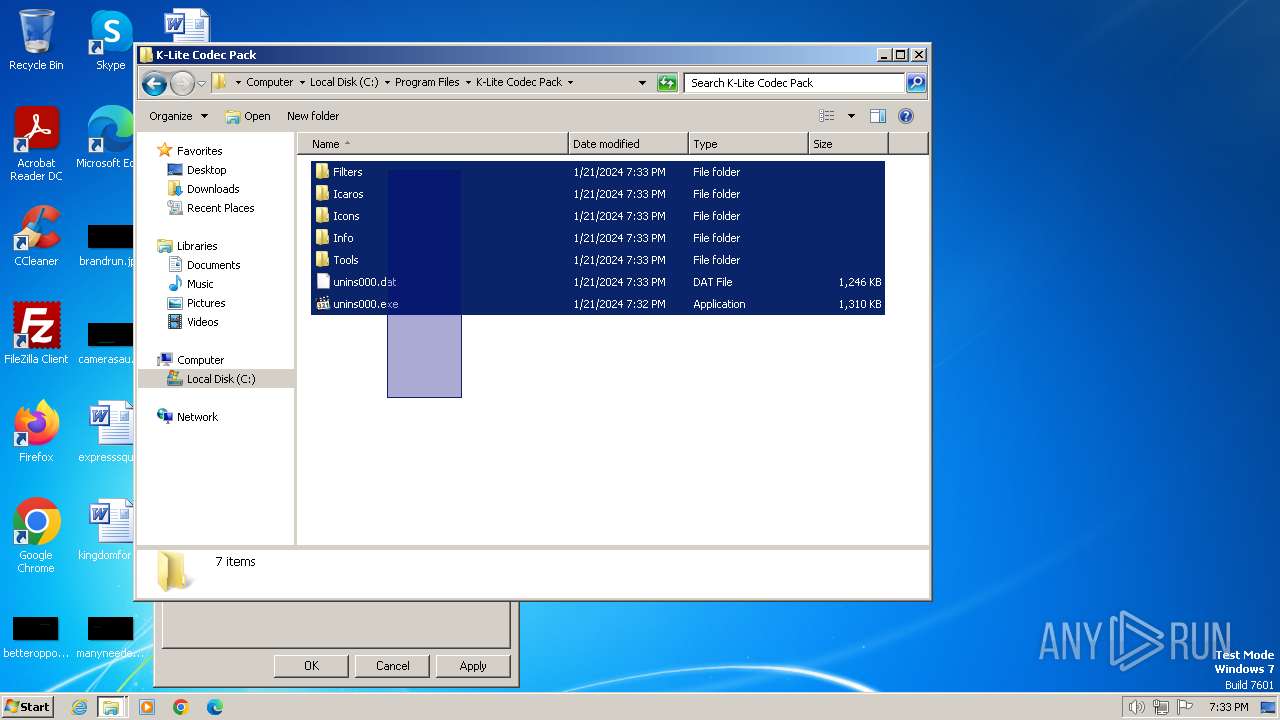Open the view options dropdown arrow

click(851, 116)
